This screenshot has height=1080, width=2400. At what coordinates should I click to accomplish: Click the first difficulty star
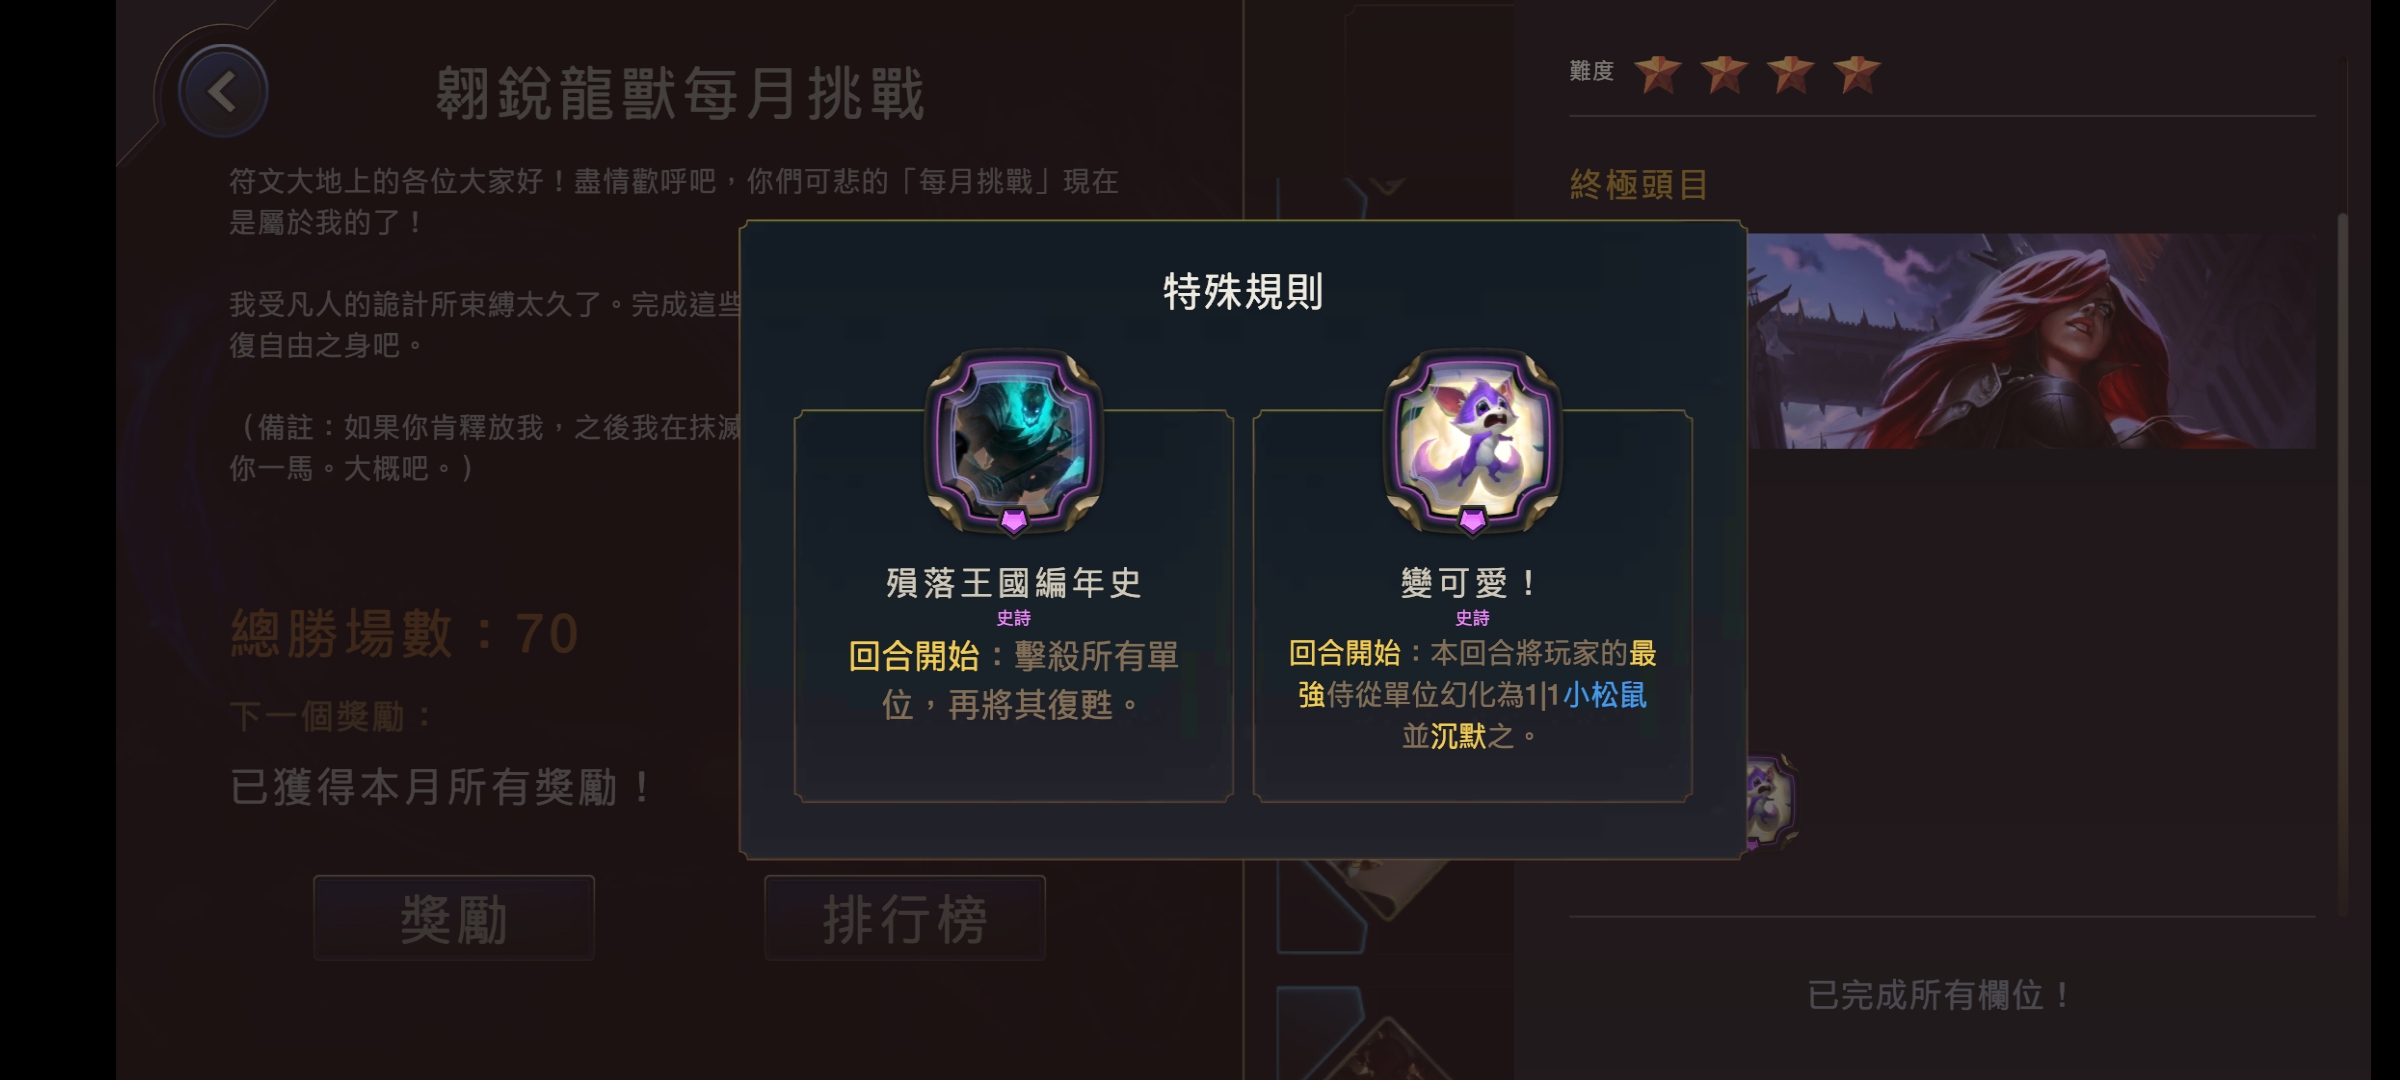tap(1658, 73)
